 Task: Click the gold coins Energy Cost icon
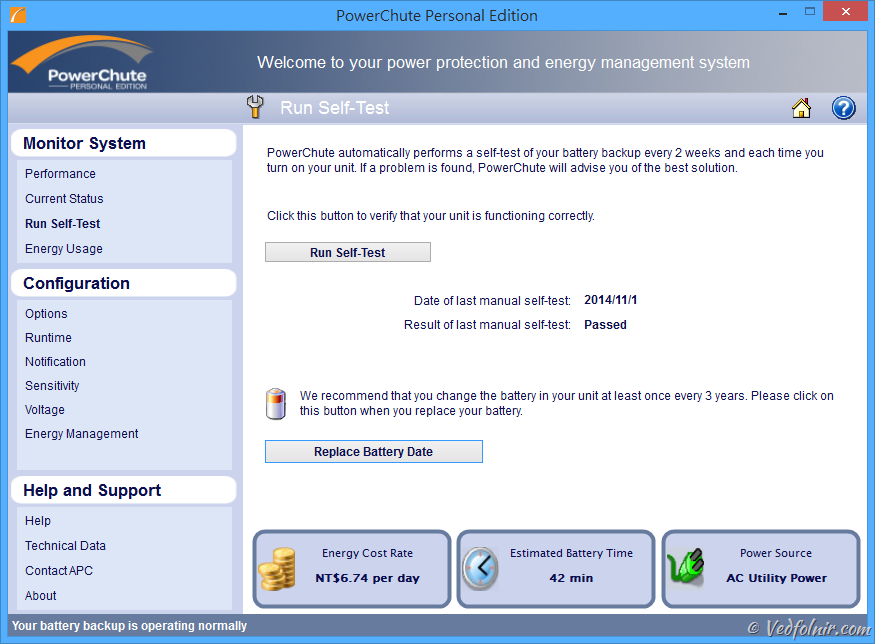click(x=277, y=568)
